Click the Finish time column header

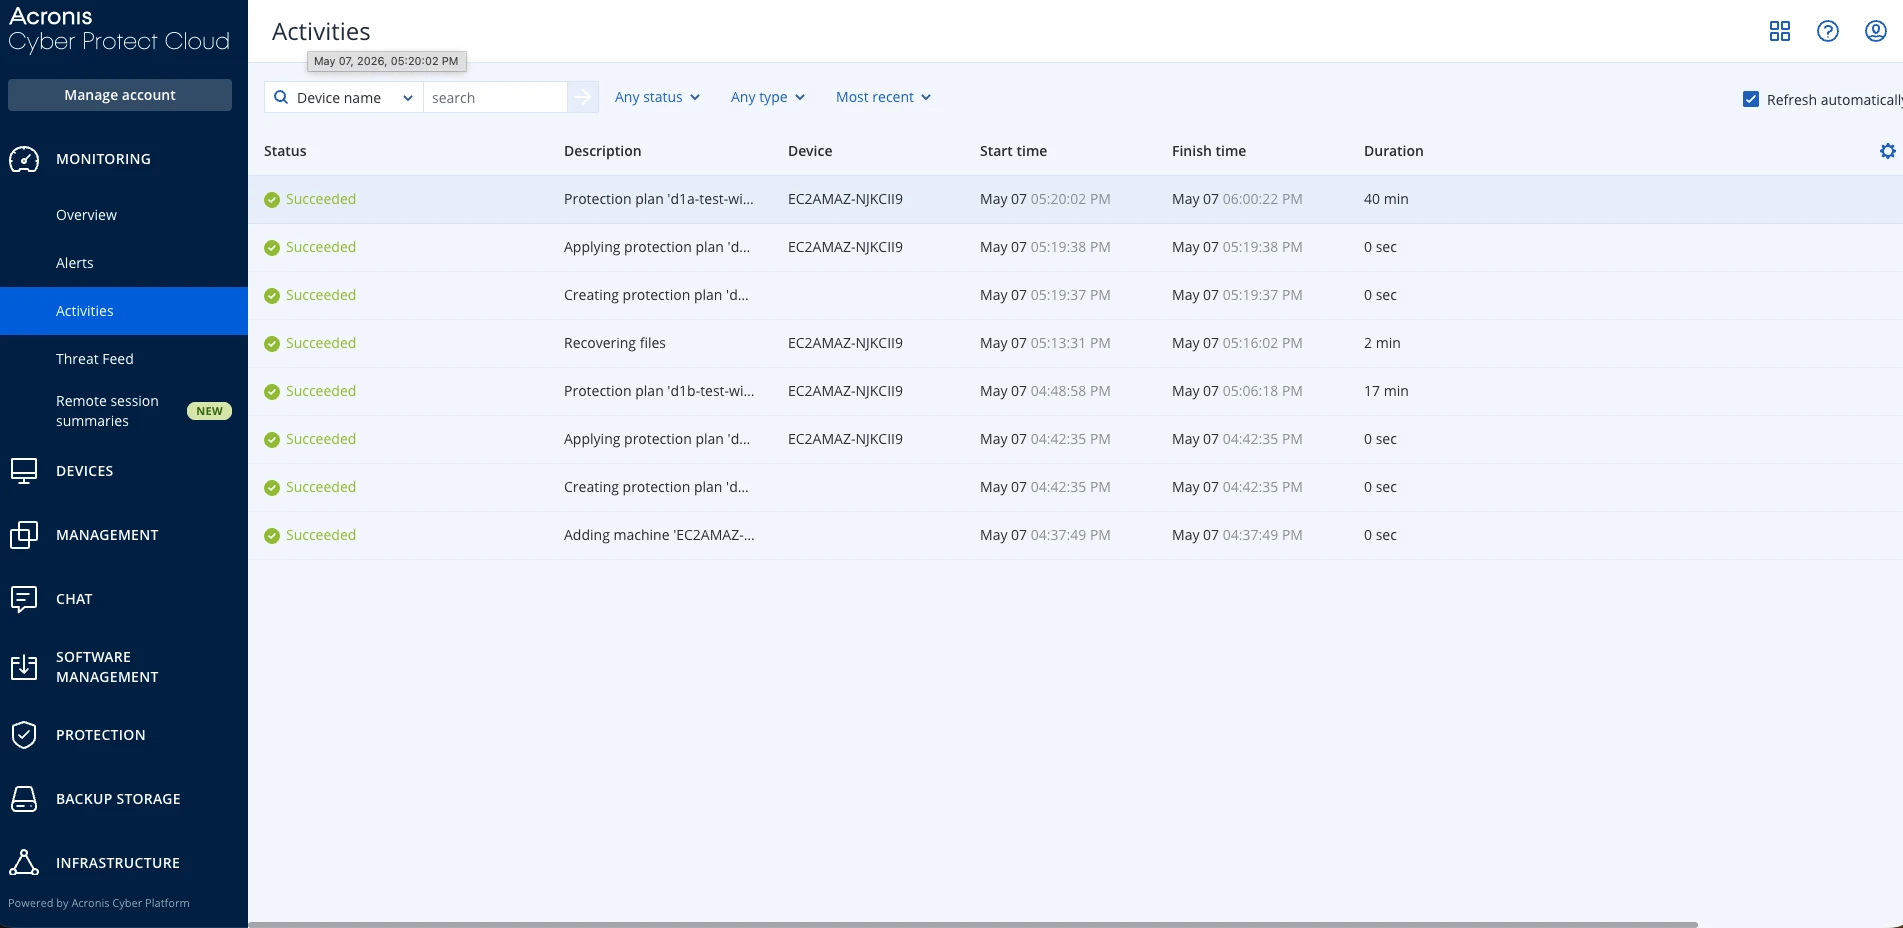tap(1209, 151)
